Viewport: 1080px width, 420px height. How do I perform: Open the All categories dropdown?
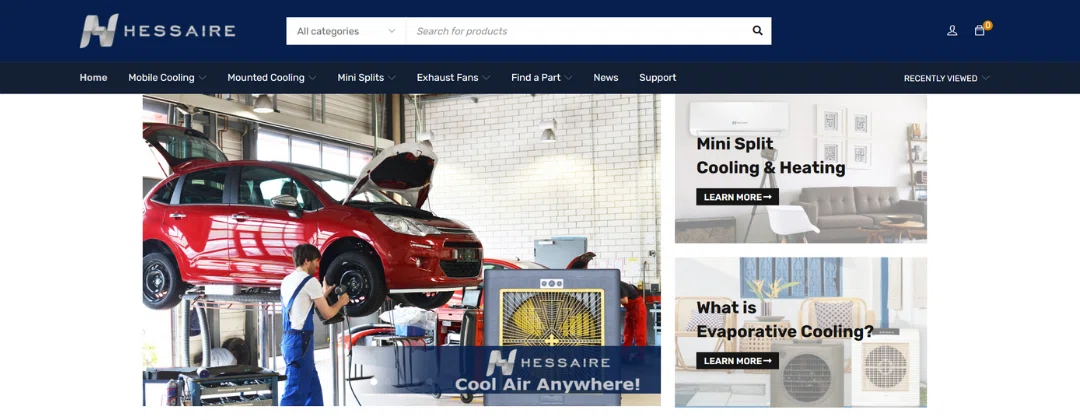pos(346,31)
